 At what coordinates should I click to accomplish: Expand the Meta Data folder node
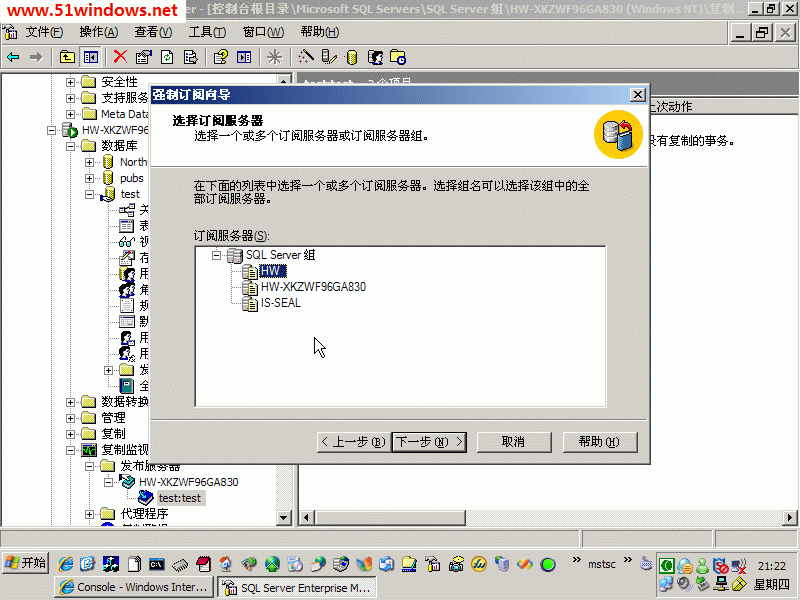tap(70, 114)
